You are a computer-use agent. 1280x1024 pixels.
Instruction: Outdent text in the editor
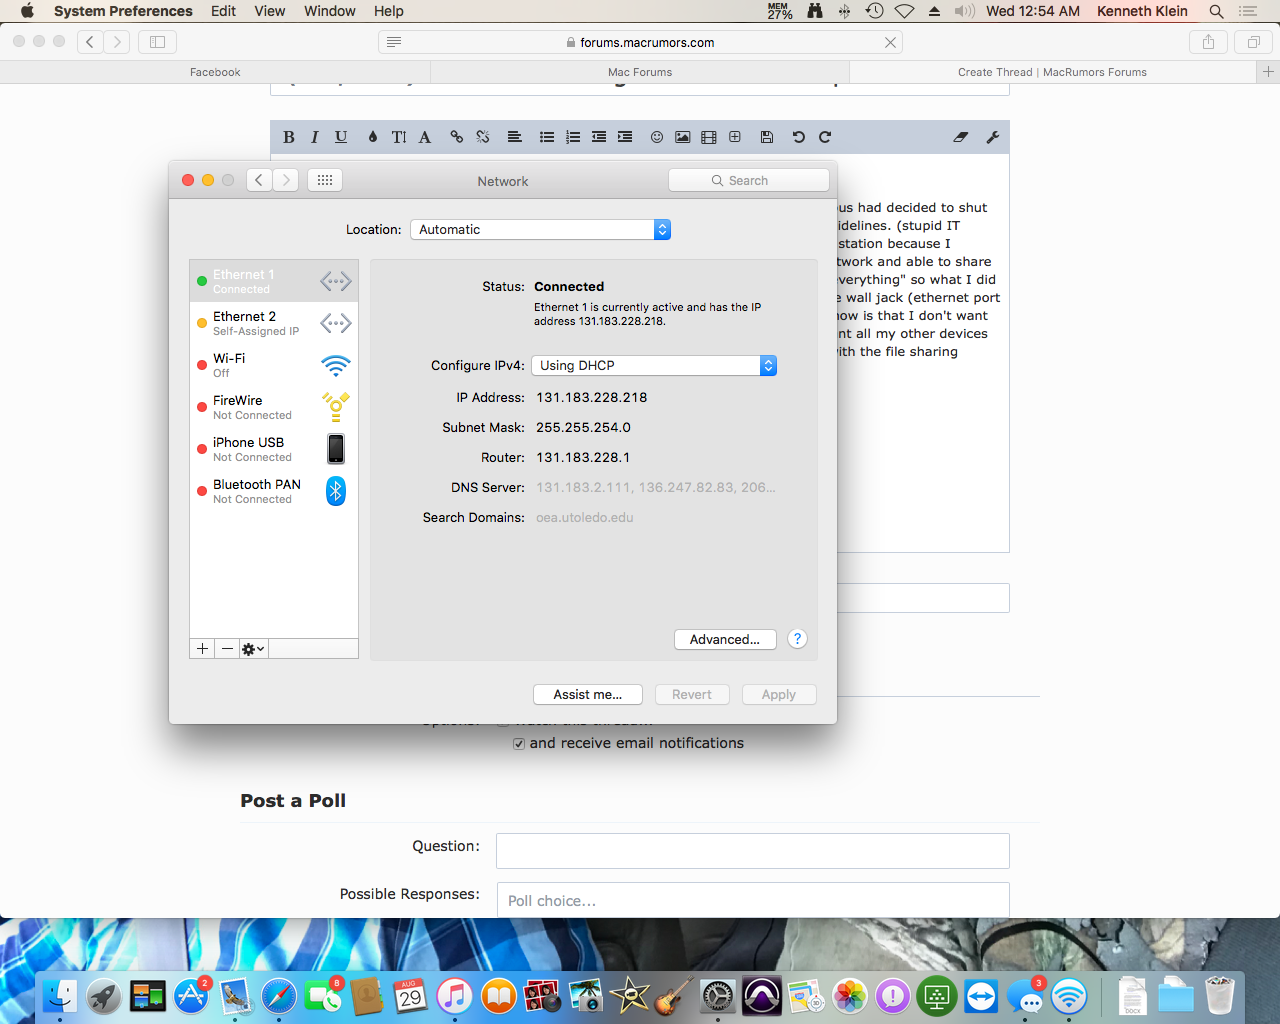click(x=599, y=137)
